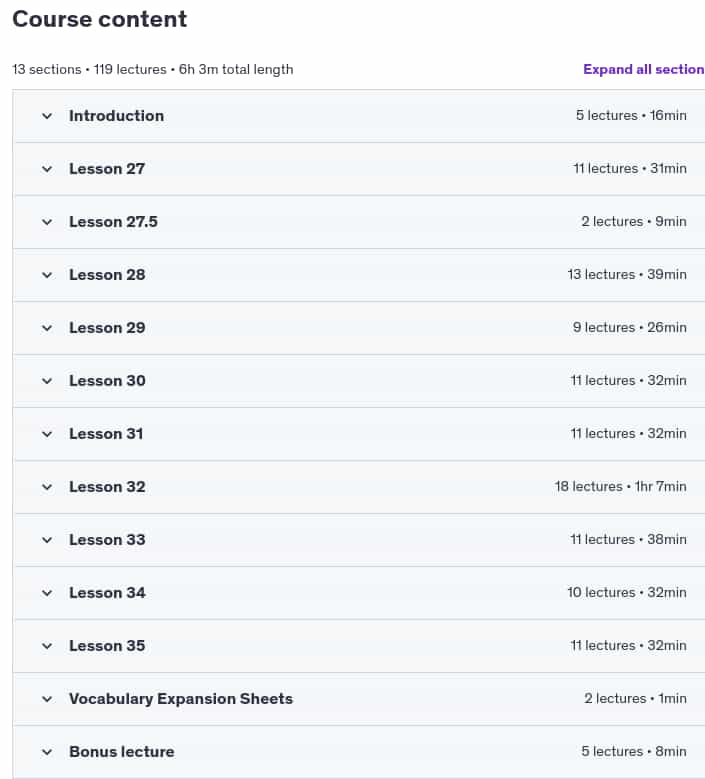Select the Lesson 32 title
Screen dimensions: 705x779
(107, 487)
